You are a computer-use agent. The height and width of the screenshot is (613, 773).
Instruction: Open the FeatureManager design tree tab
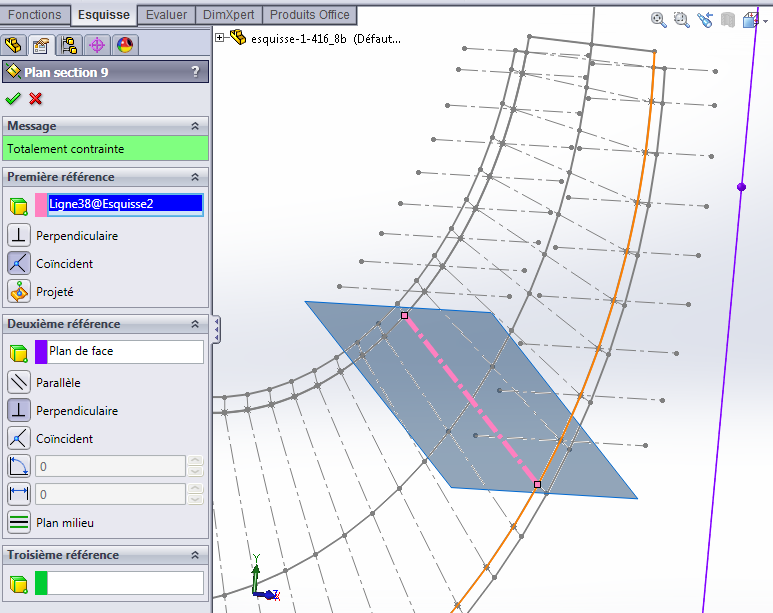point(13,45)
